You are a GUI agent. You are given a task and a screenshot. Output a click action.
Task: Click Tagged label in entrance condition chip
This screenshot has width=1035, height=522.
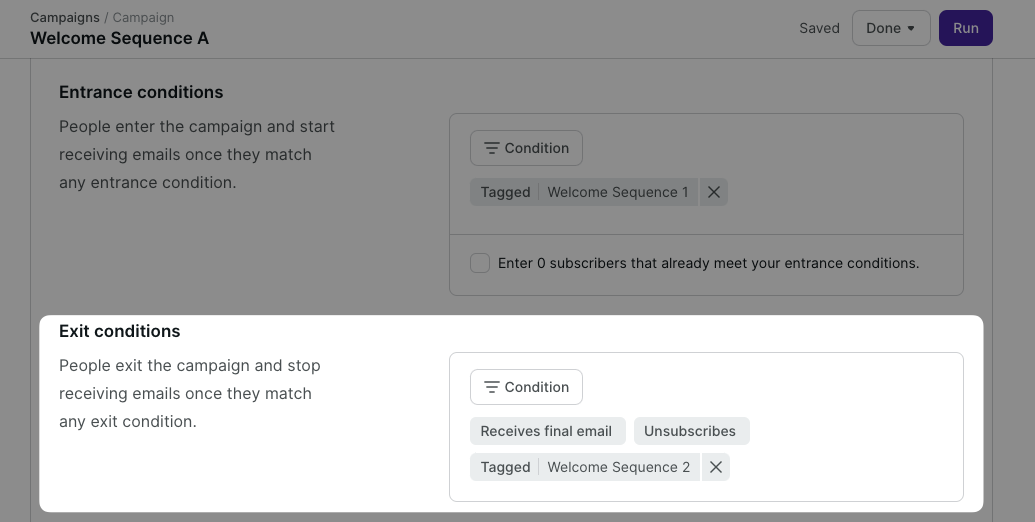(505, 192)
